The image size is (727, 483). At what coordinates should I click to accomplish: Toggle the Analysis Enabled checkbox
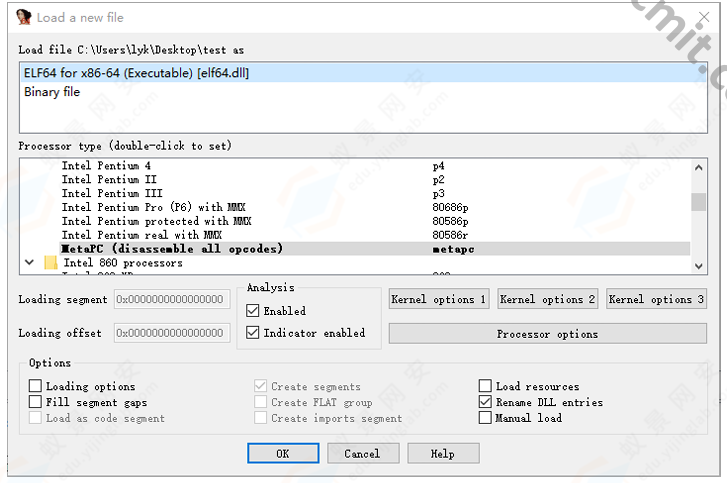(253, 311)
